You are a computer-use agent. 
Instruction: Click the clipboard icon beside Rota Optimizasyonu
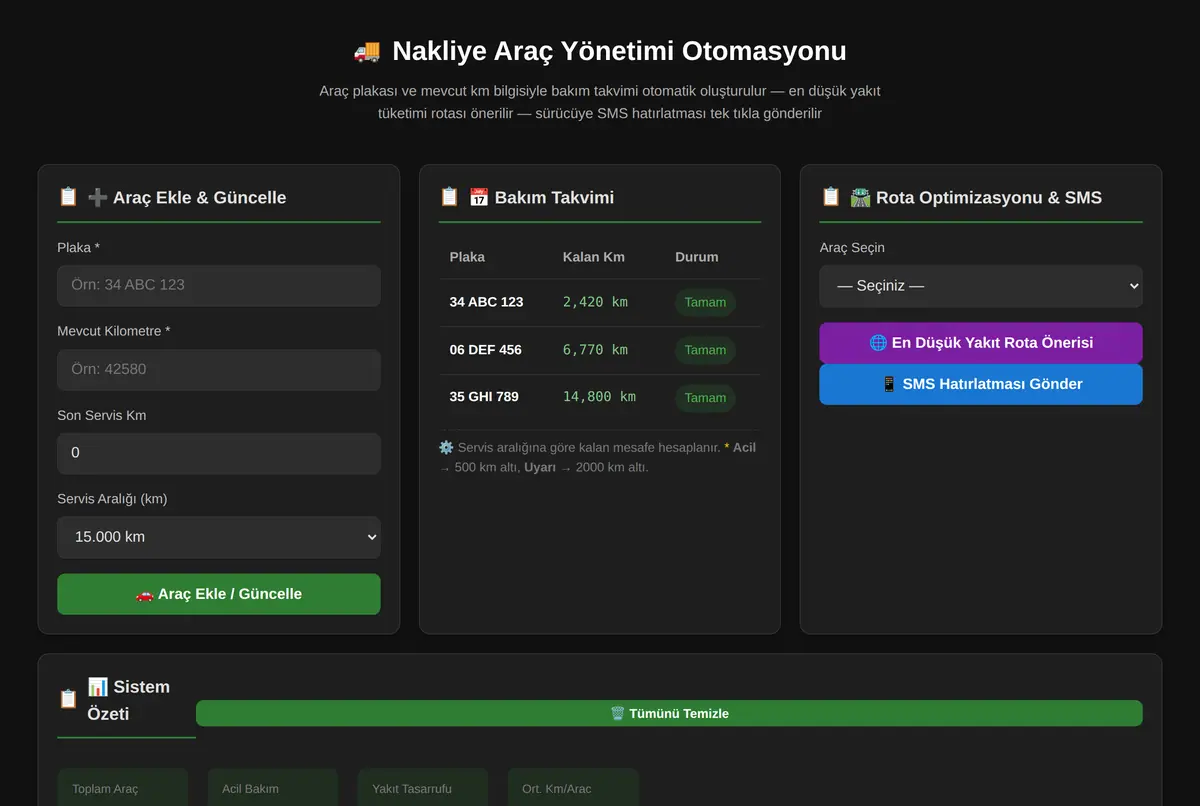[830, 197]
